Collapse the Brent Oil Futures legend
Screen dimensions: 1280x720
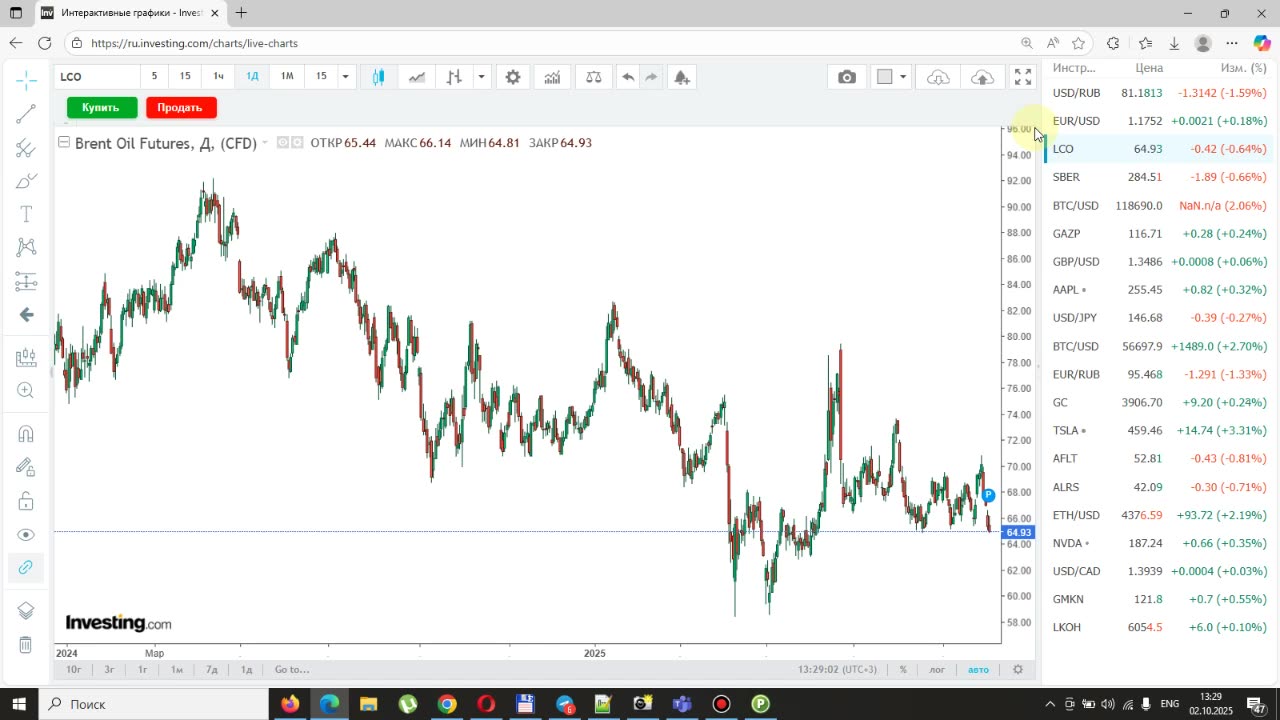click(x=64, y=142)
